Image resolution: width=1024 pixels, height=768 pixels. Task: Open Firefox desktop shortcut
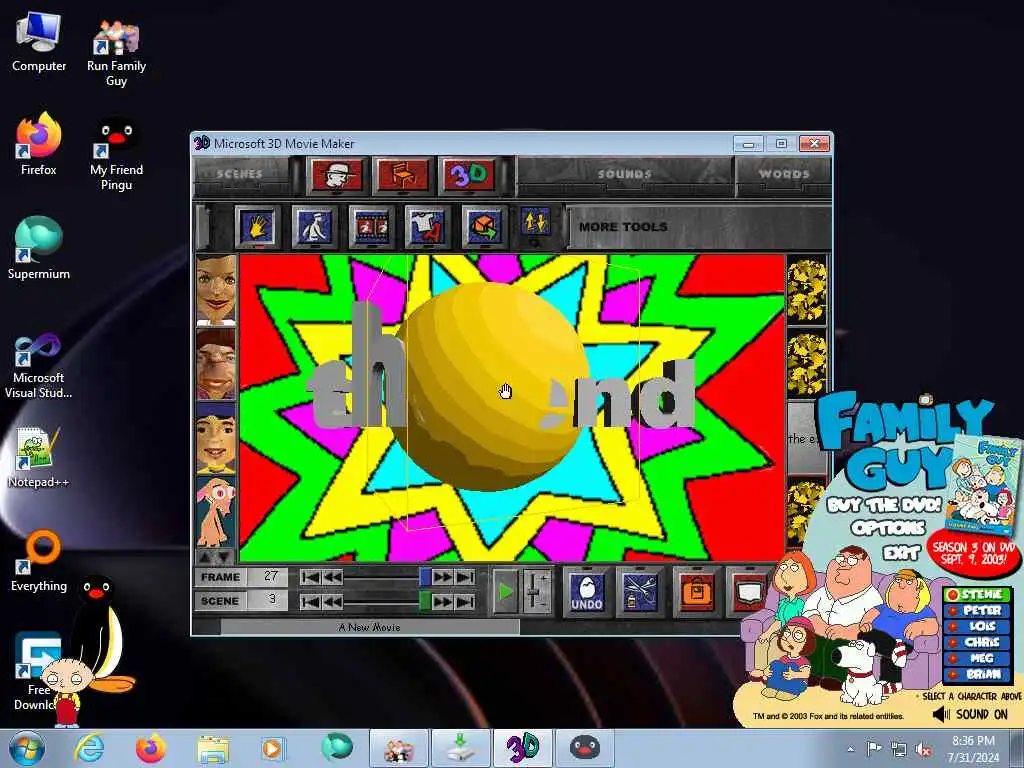[39, 144]
